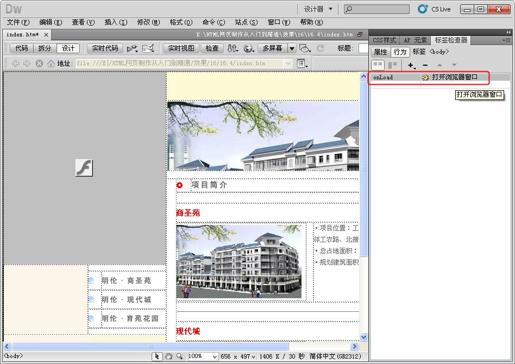Open the 窗口 (Window) menu
Image resolution: width=515 pixels, height=364 pixels.
coord(279,22)
